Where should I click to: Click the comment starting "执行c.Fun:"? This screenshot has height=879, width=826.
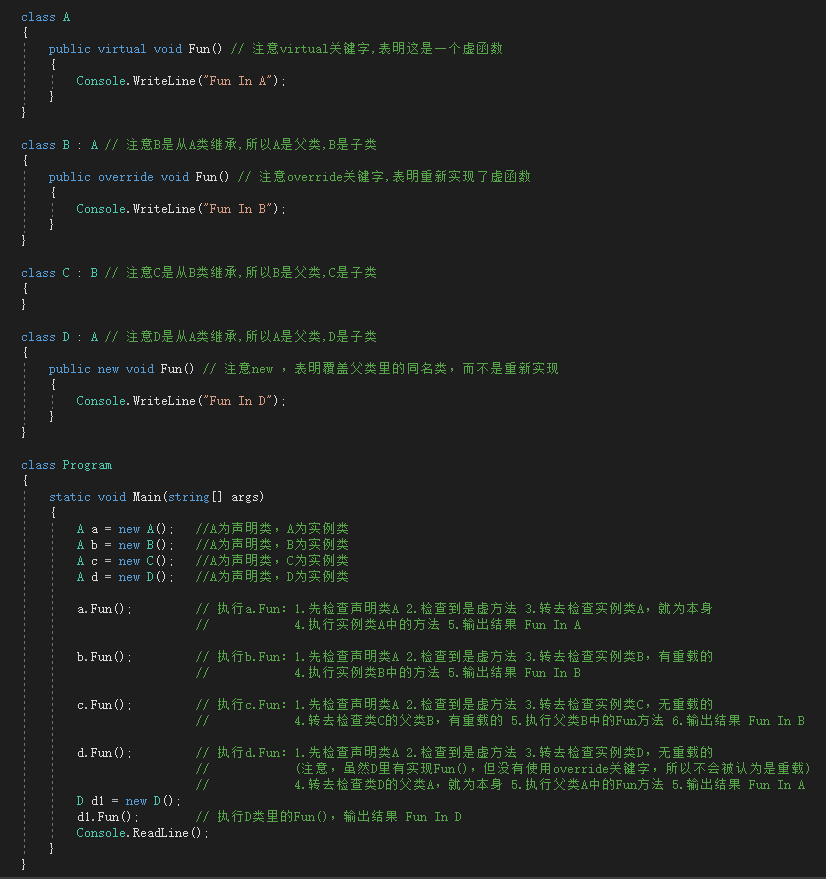point(454,705)
